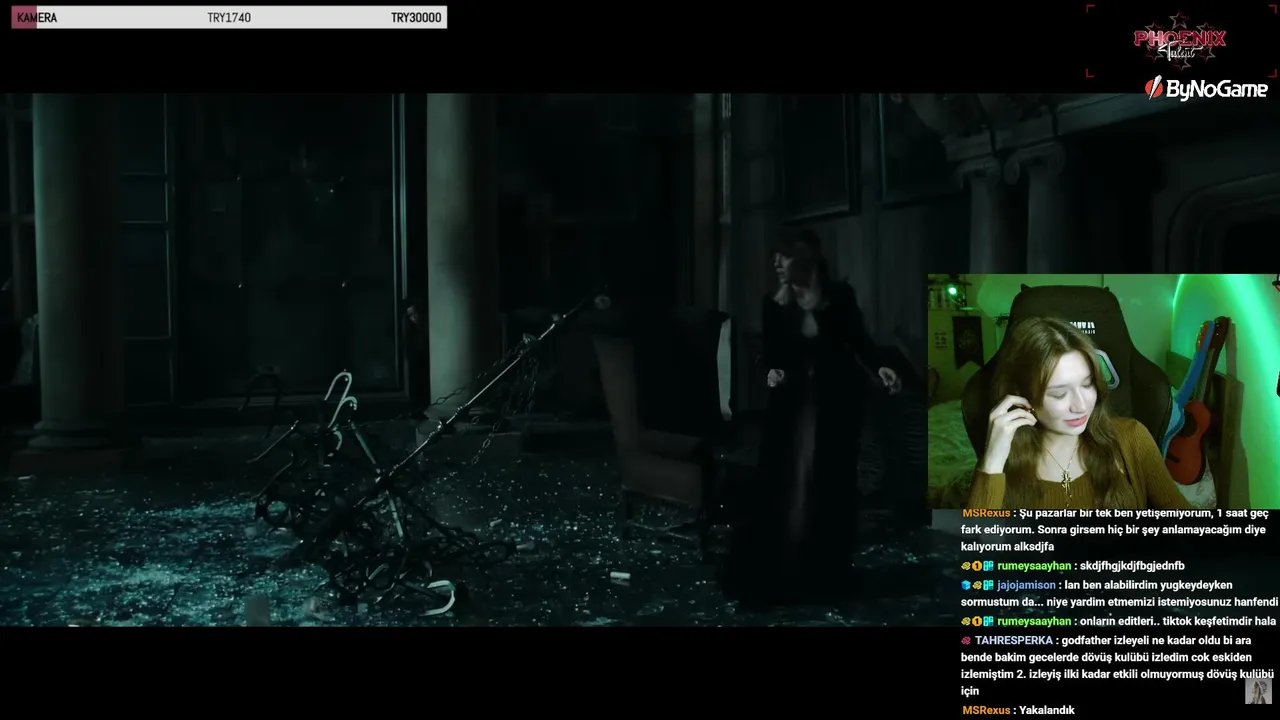Click onların editleri.. tiktok keşfetimdir message
The image size is (1280, 720).
pos(1178,621)
